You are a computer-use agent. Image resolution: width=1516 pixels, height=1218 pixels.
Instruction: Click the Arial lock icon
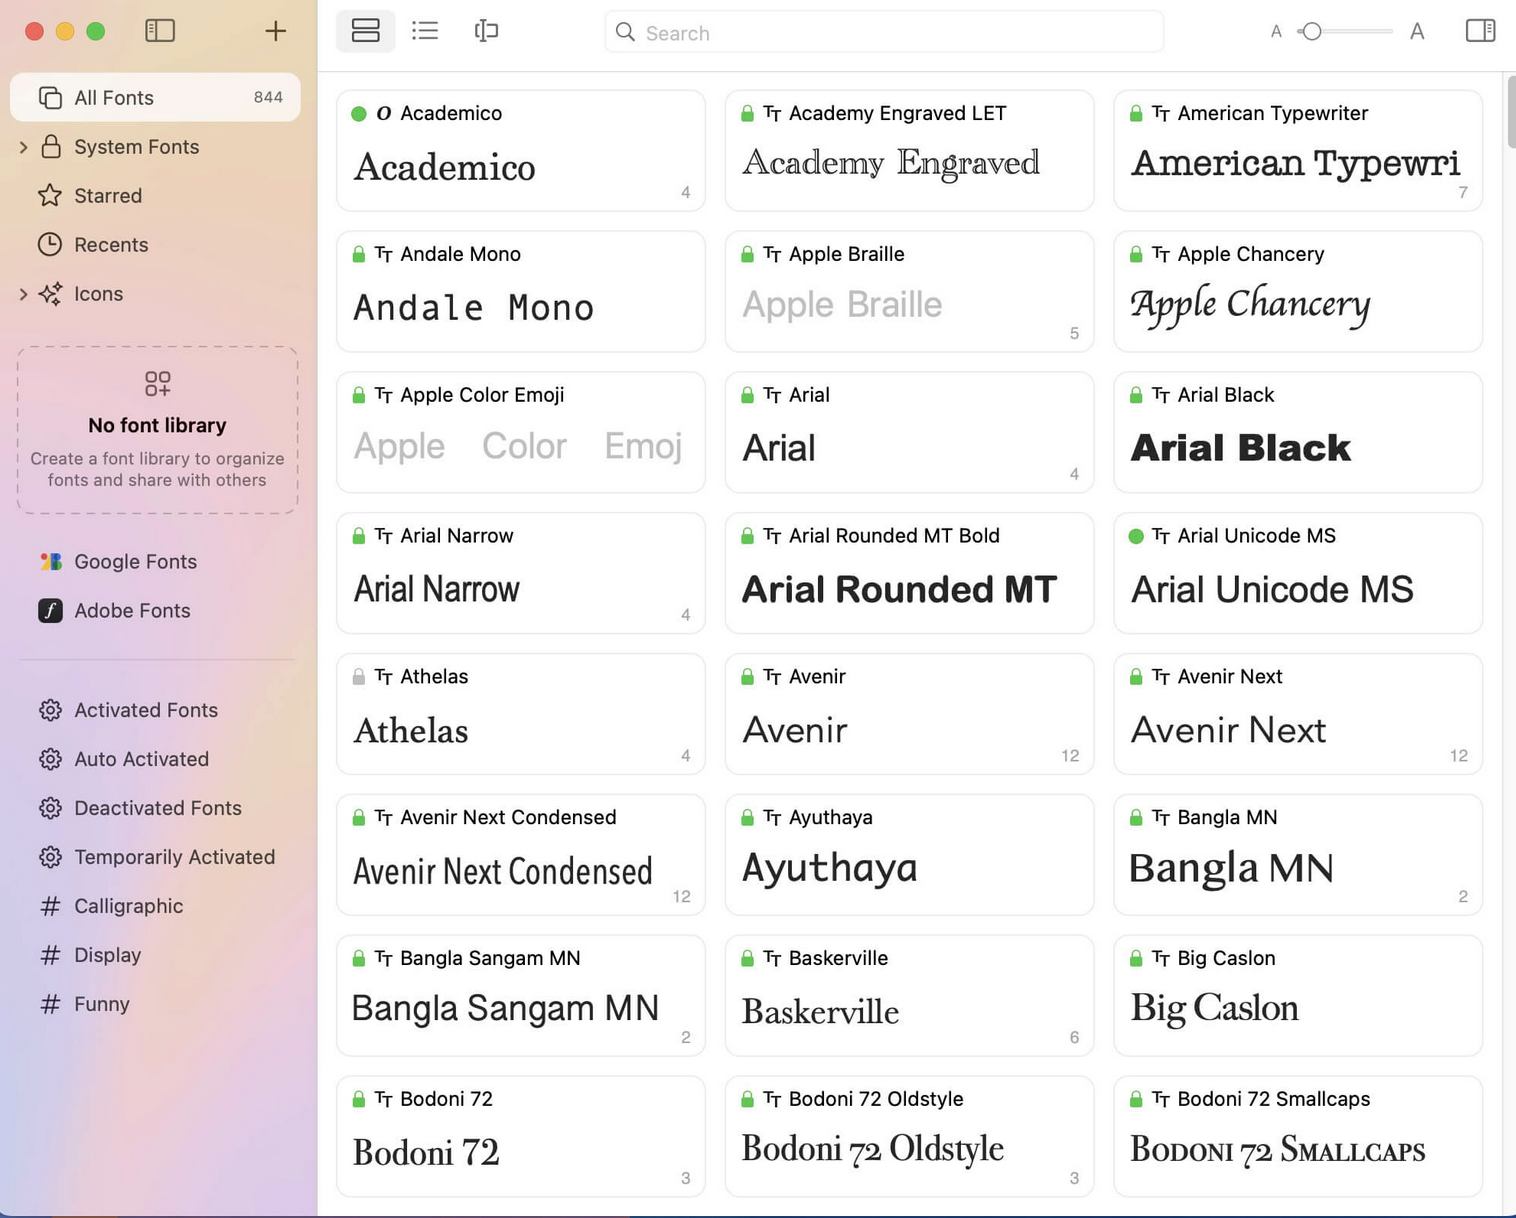pos(747,395)
